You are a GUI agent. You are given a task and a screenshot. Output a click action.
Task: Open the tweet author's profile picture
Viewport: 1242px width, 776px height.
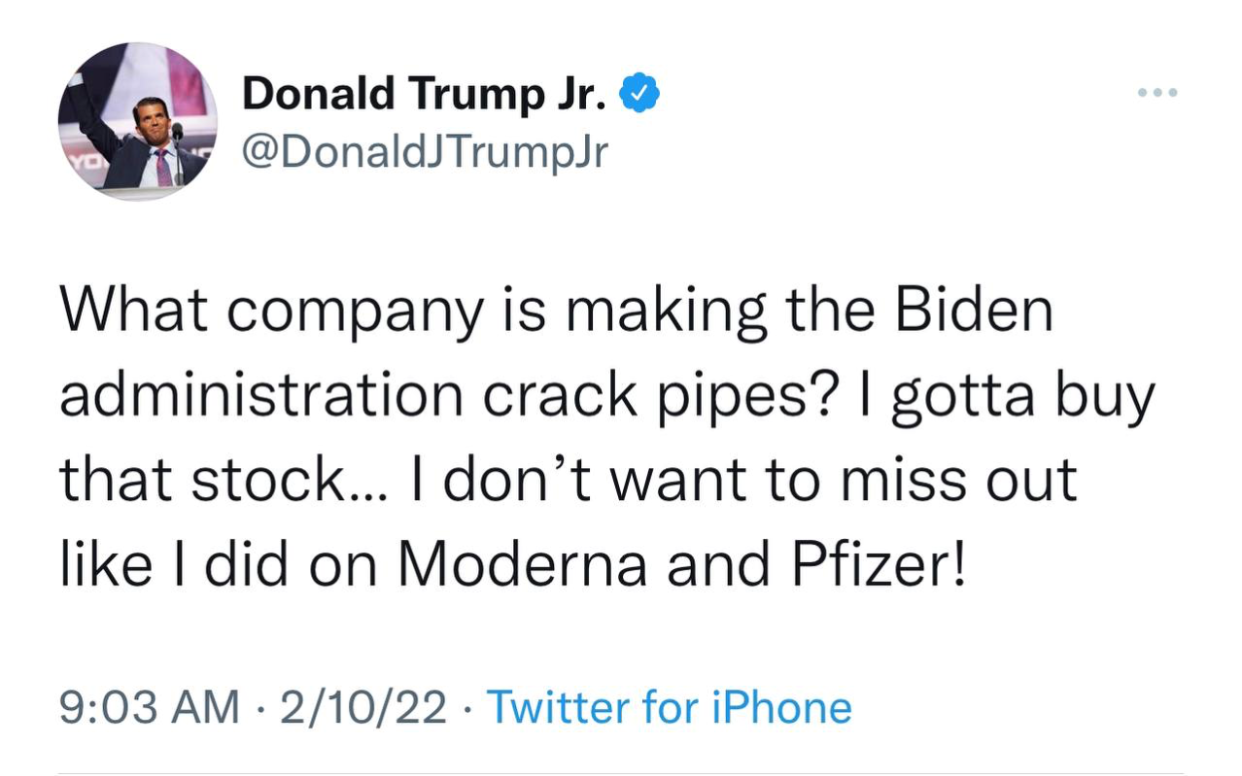tap(138, 121)
